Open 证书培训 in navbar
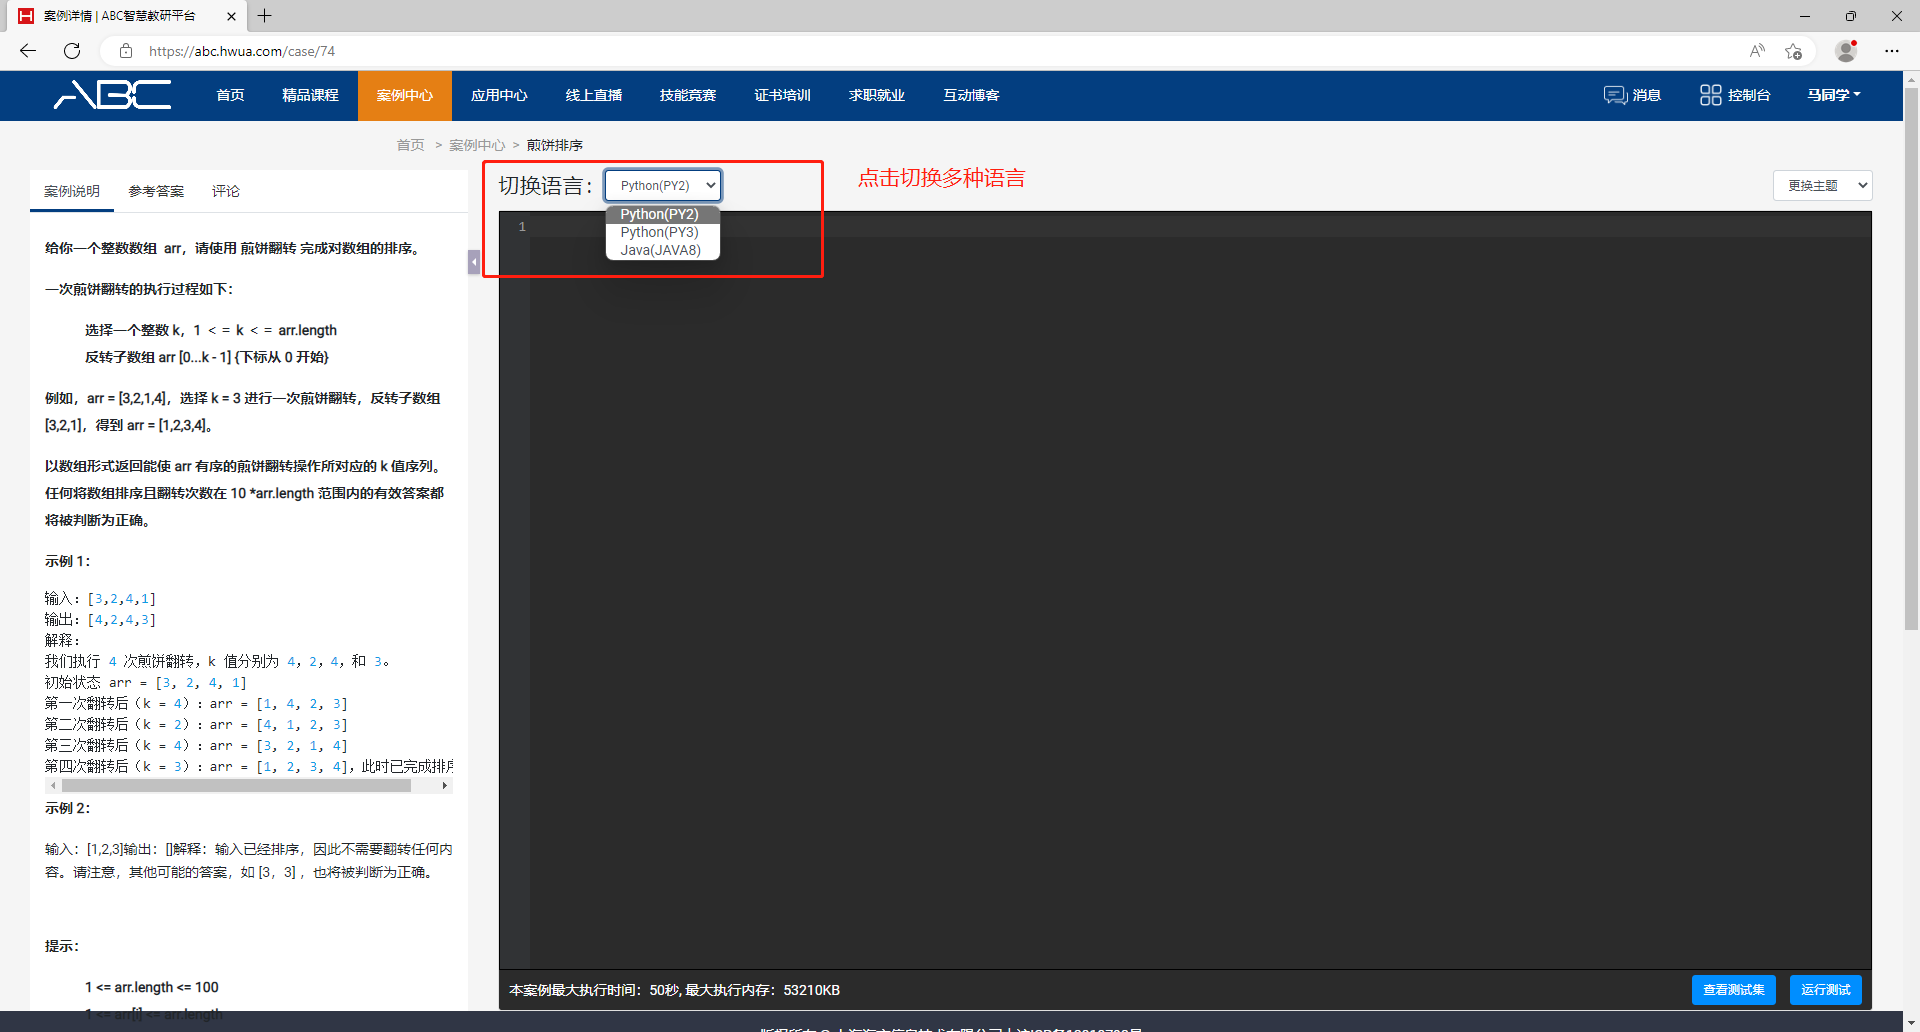Image resolution: width=1920 pixels, height=1032 pixels. [782, 95]
